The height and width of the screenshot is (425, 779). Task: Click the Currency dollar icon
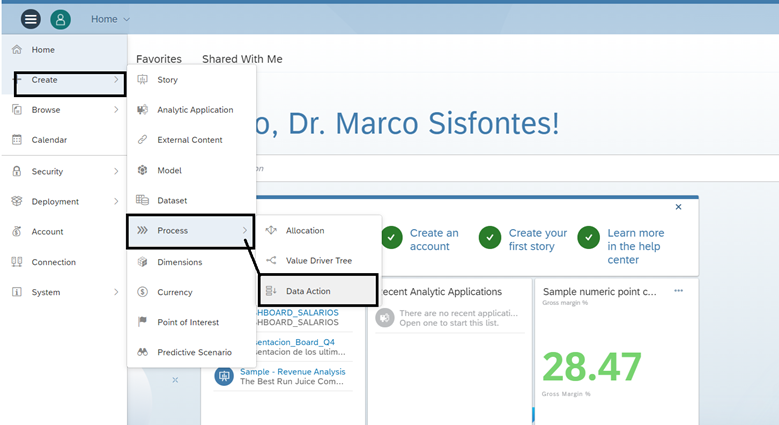143,292
